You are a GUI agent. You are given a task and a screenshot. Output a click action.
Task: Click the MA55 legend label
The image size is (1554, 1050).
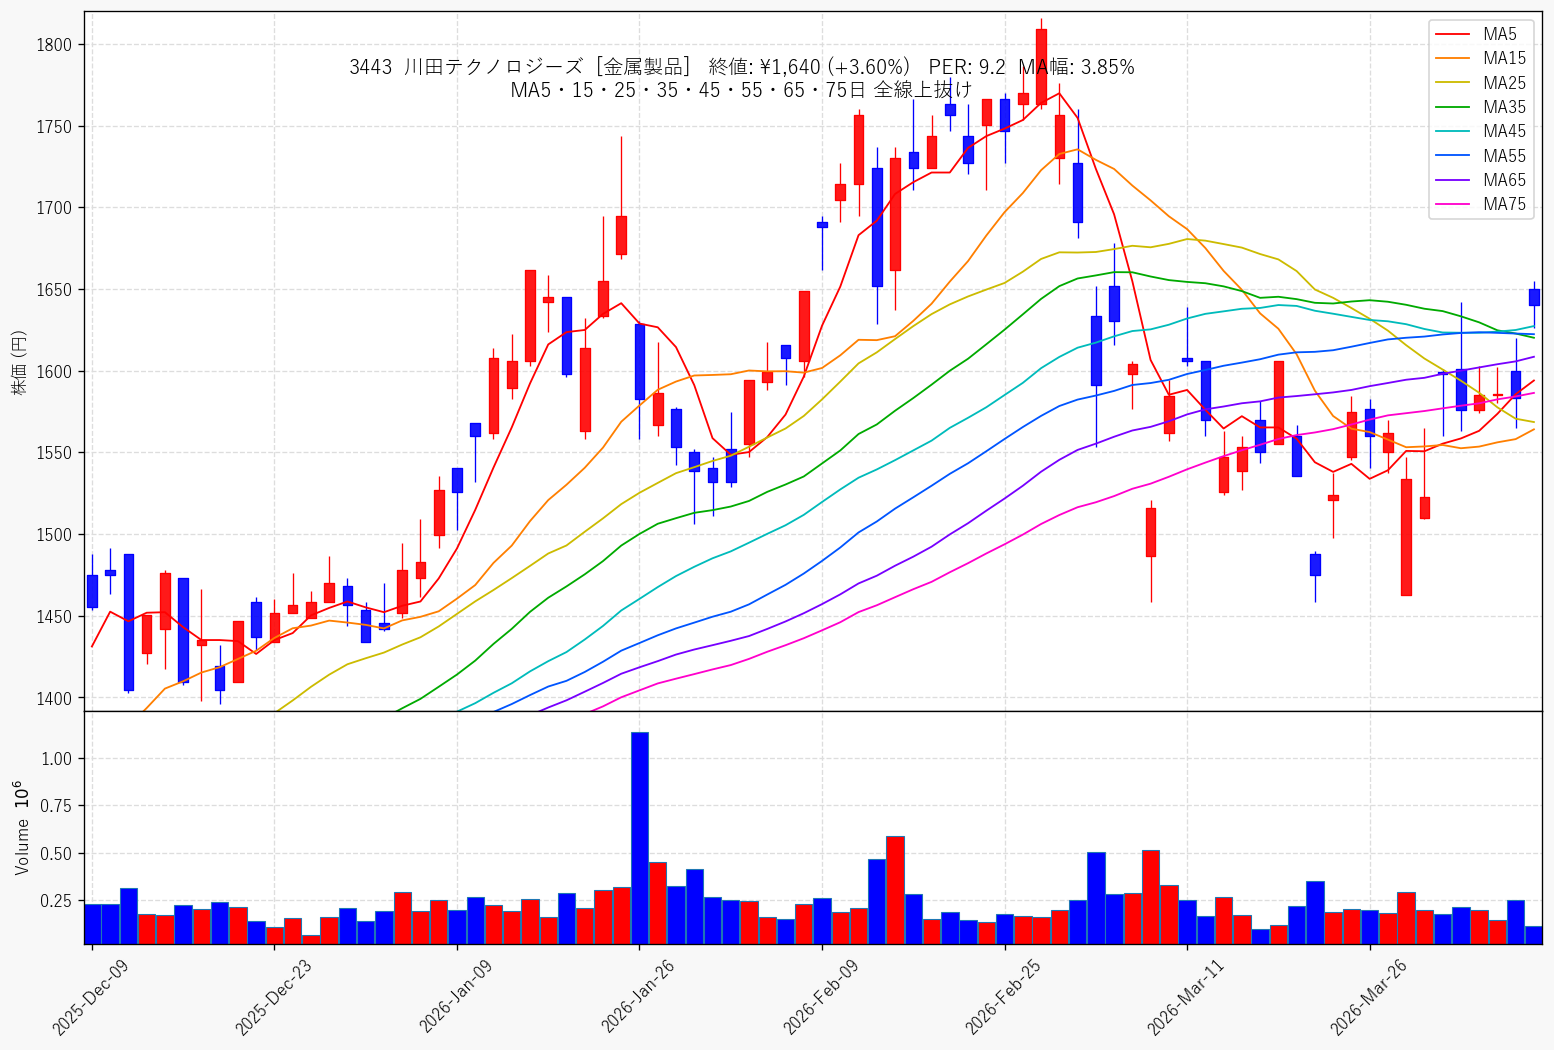pyautogui.click(x=1504, y=156)
